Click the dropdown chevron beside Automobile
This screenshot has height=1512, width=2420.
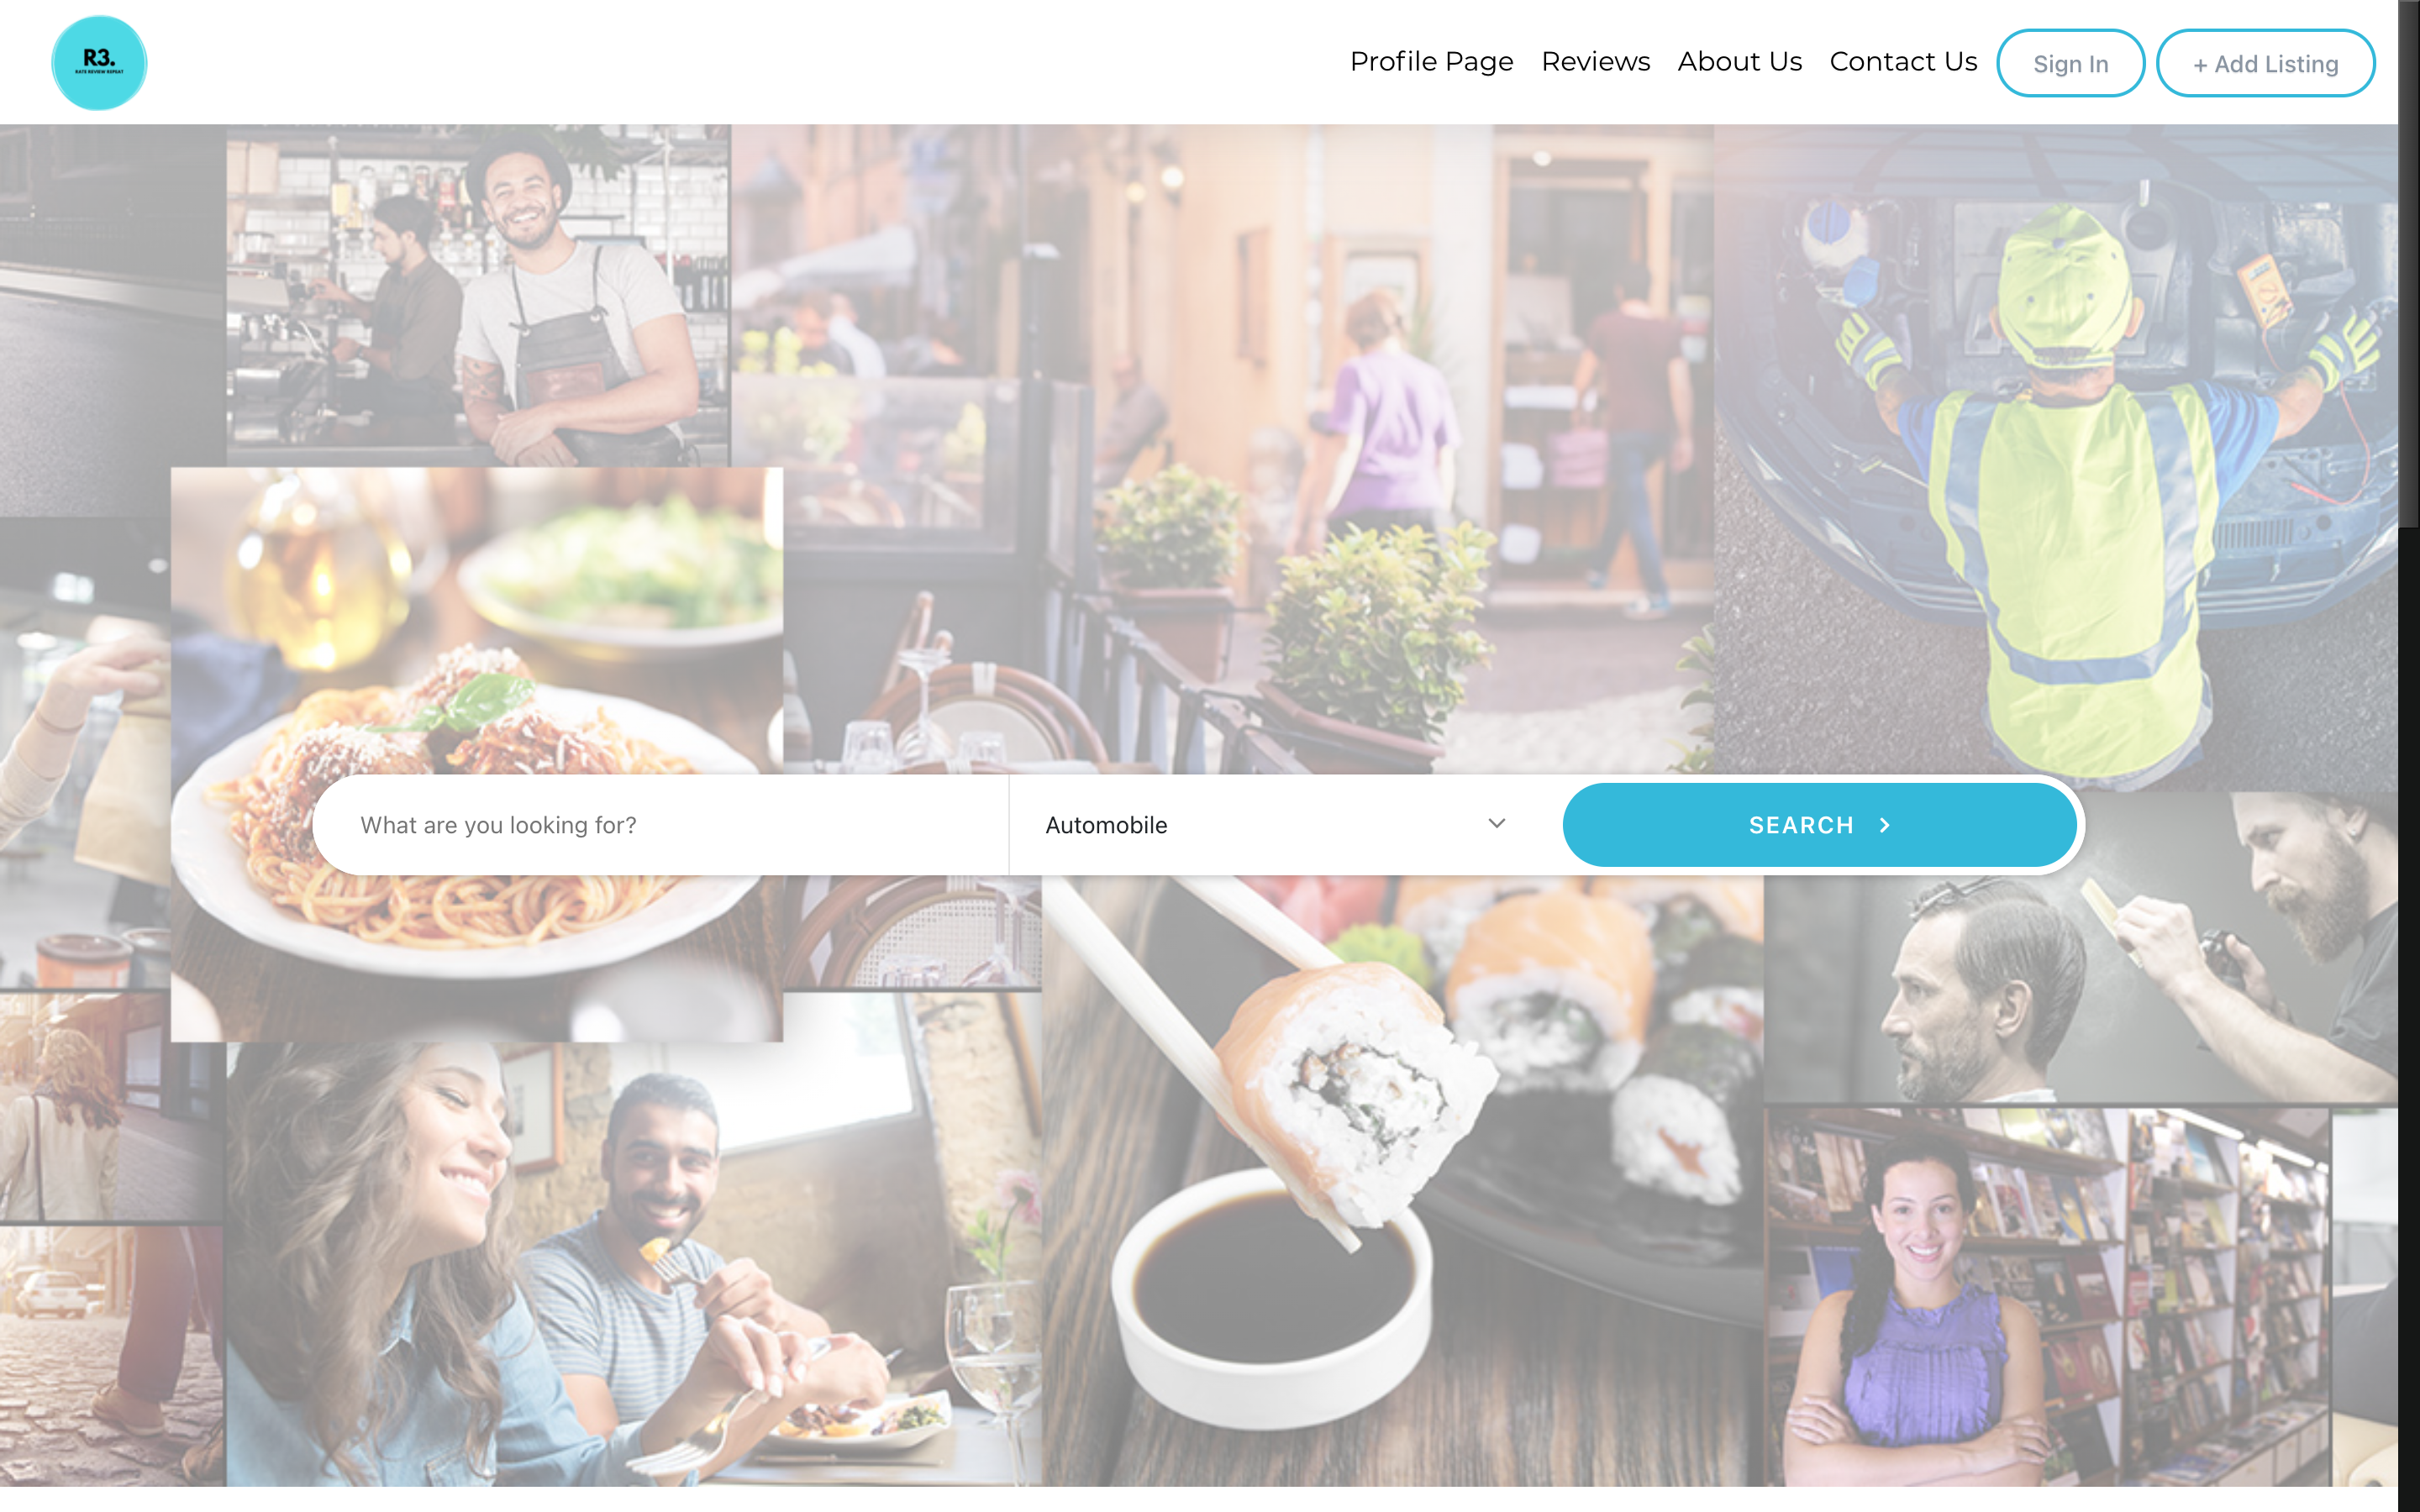tap(1496, 823)
